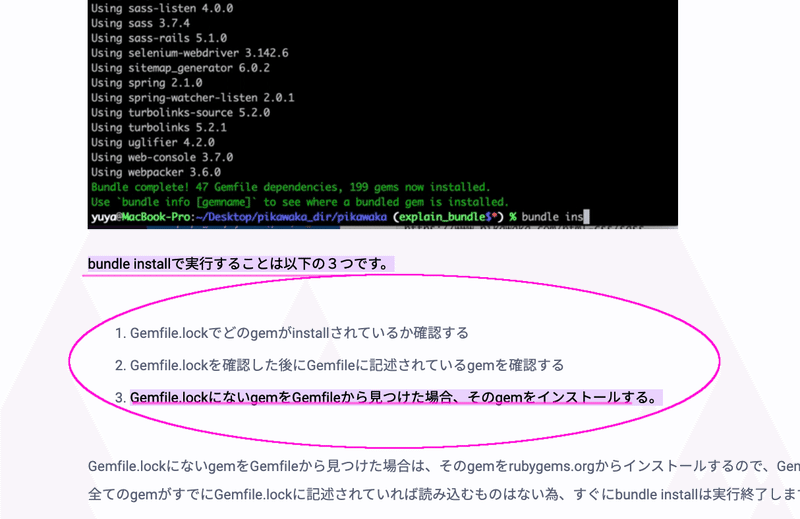This screenshot has width=800, height=519.
Task: Click the 'explain_bundle' branch name in prompt
Action: coord(441,217)
